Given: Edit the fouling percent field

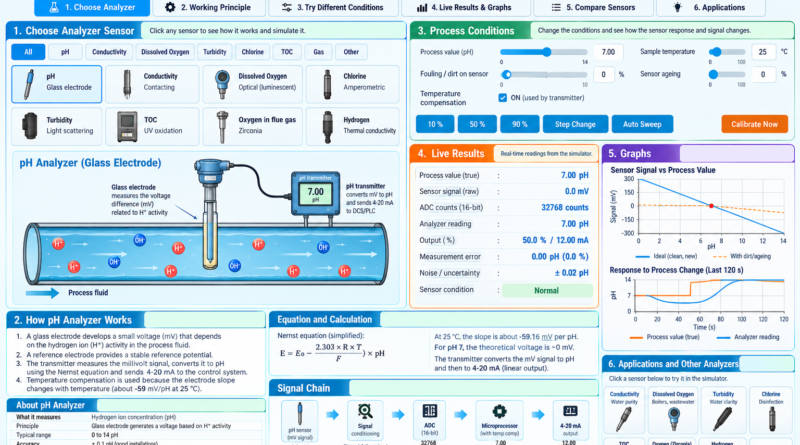Looking at the screenshot, I should click(604, 75).
